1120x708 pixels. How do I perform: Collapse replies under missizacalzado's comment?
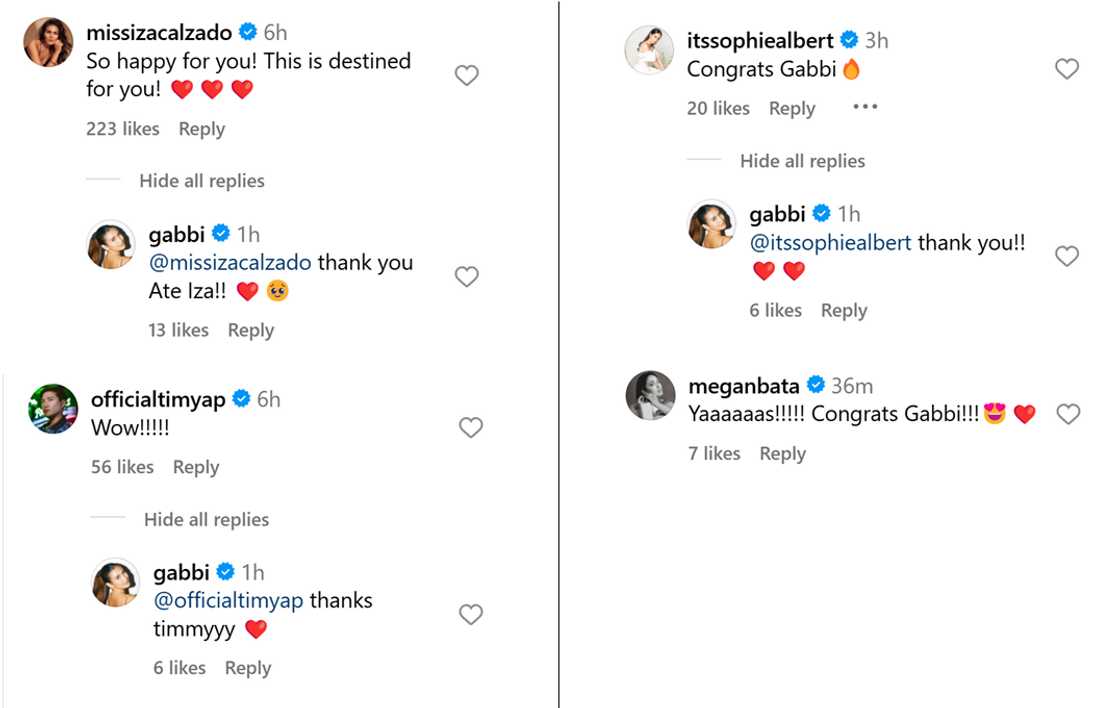coord(202,181)
